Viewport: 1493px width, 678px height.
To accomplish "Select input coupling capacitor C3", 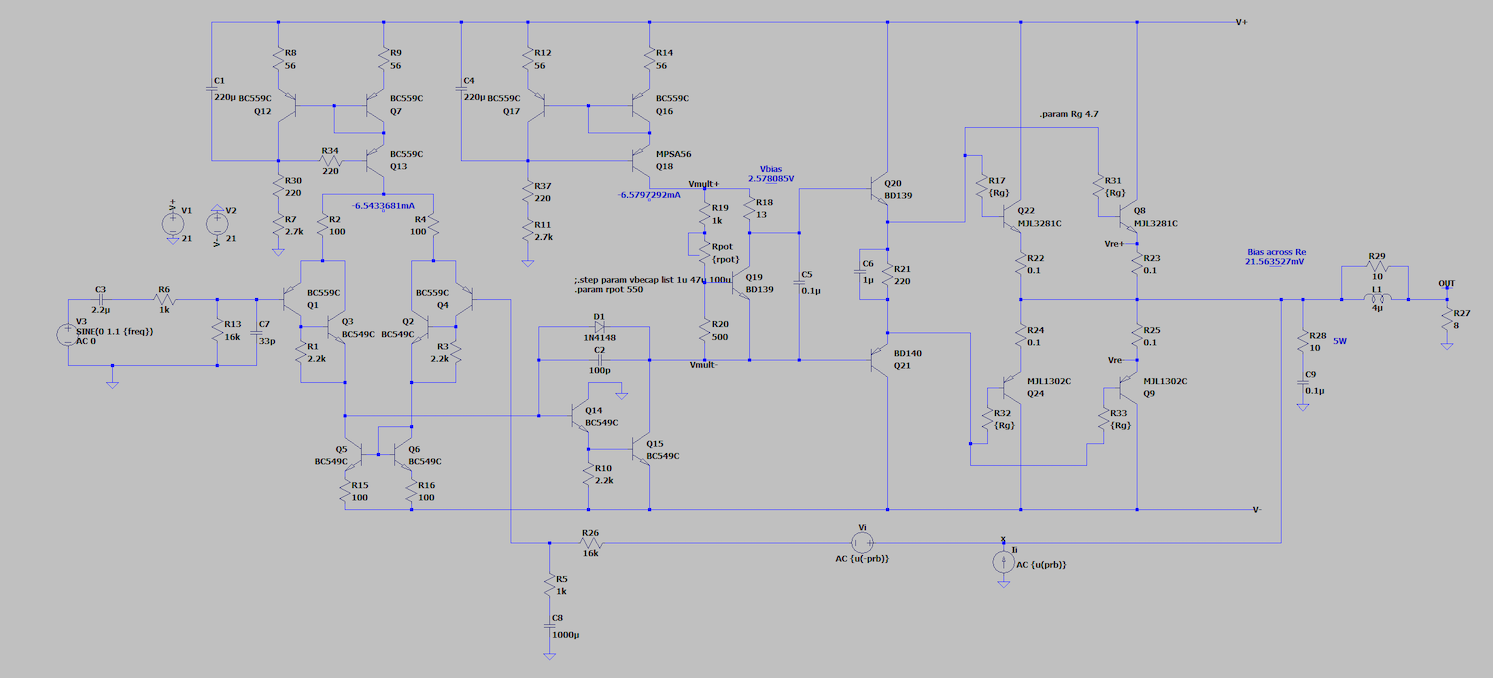I will click(100, 299).
